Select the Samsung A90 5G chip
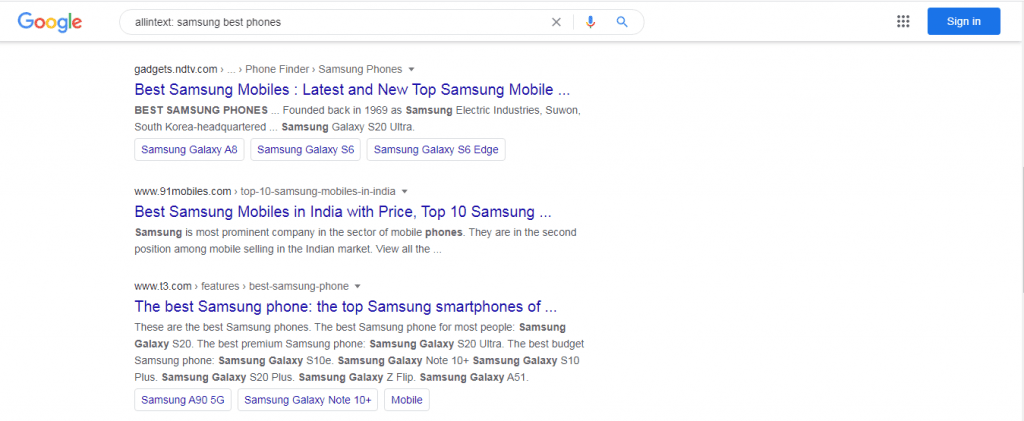 tap(183, 400)
